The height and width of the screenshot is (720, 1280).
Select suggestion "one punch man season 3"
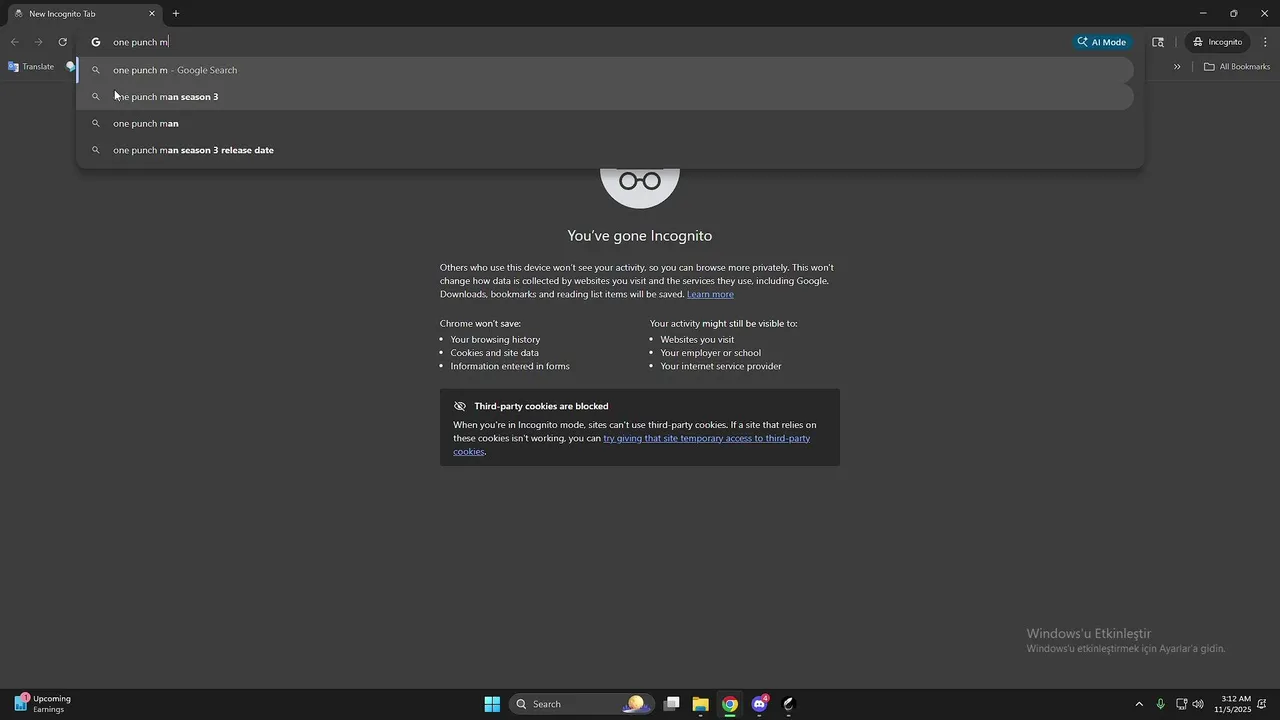[605, 97]
